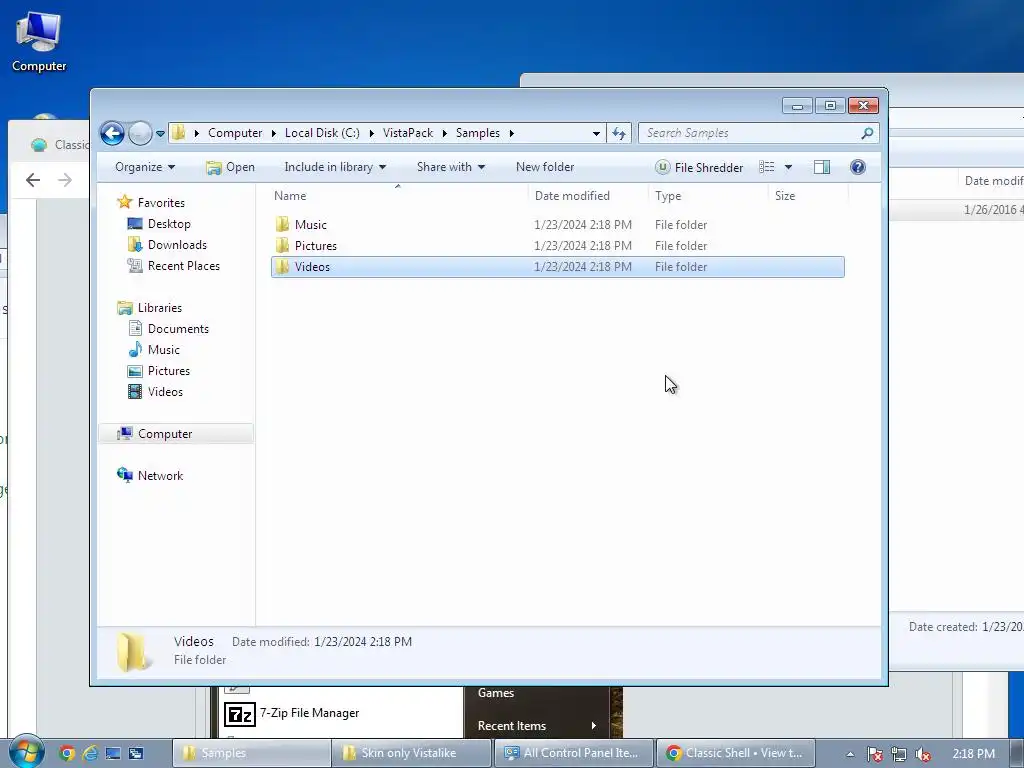Open the Include in library menu
Viewport: 1024px width, 768px height.
click(x=335, y=167)
